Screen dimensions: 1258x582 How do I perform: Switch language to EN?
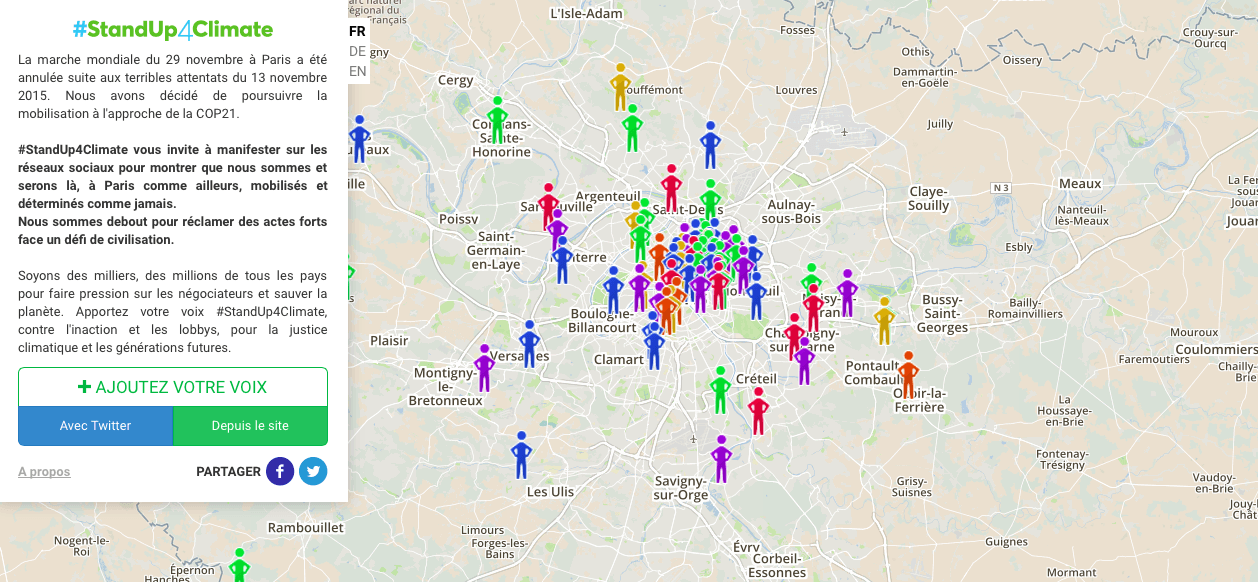(357, 71)
